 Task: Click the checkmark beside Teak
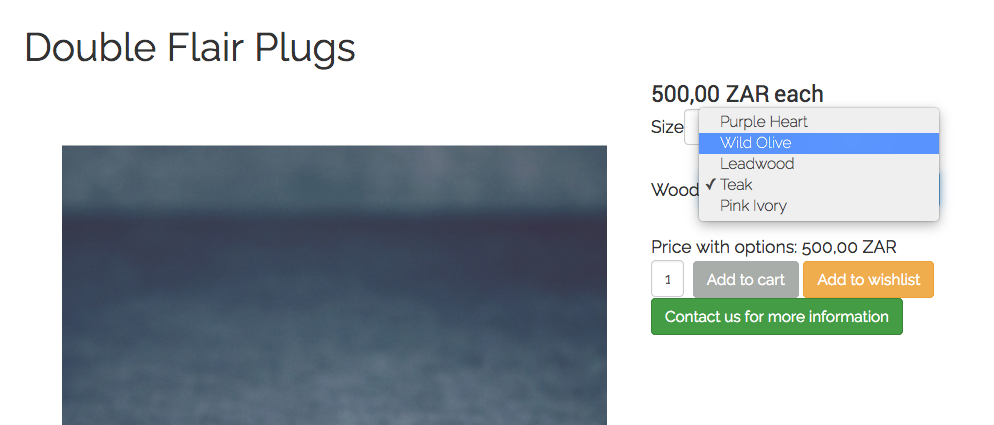click(x=710, y=185)
